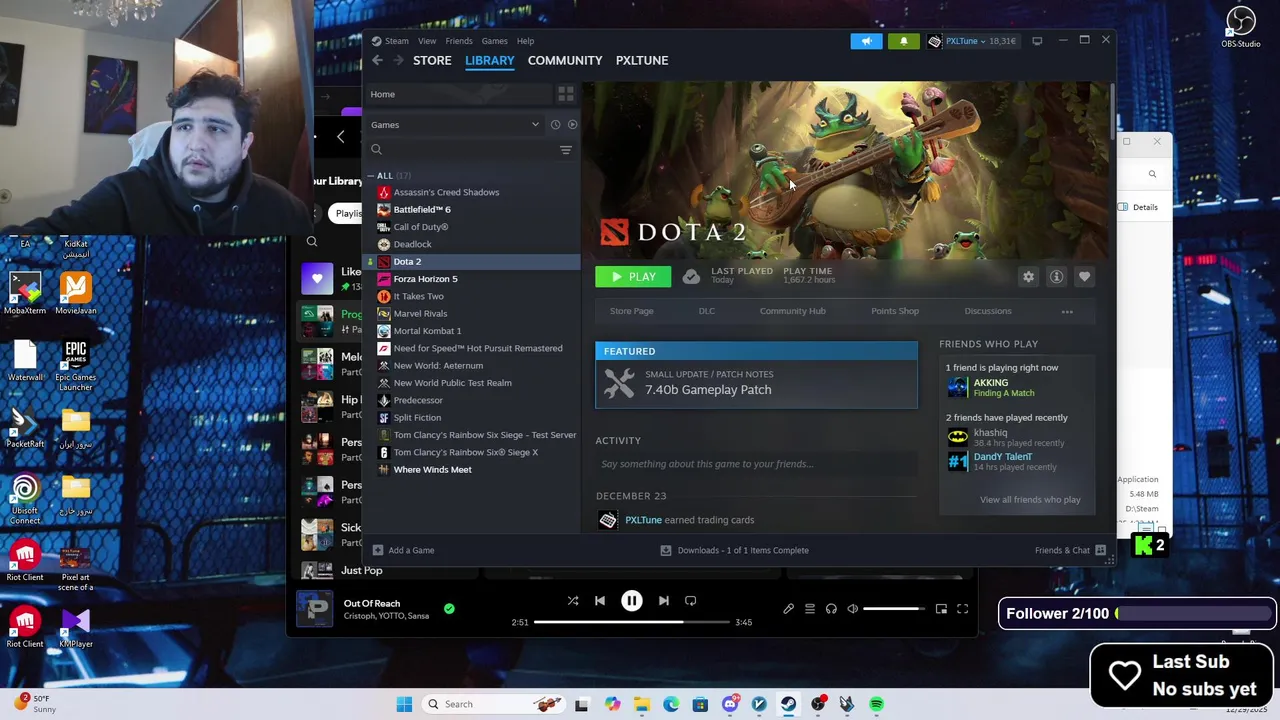Mute Spotify volume speaker icon
This screenshot has height=720, width=1280.
[852, 609]
